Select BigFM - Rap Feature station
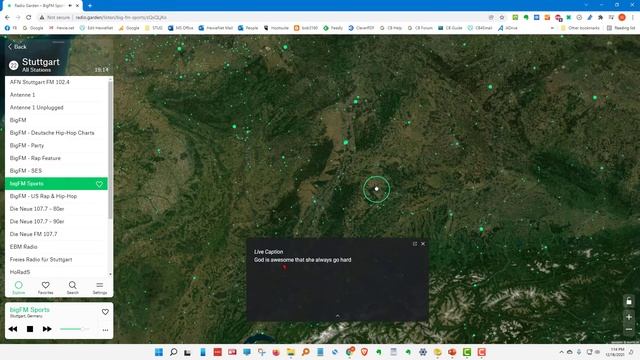This screenshot has height=360, width=640. pos(56,158)
